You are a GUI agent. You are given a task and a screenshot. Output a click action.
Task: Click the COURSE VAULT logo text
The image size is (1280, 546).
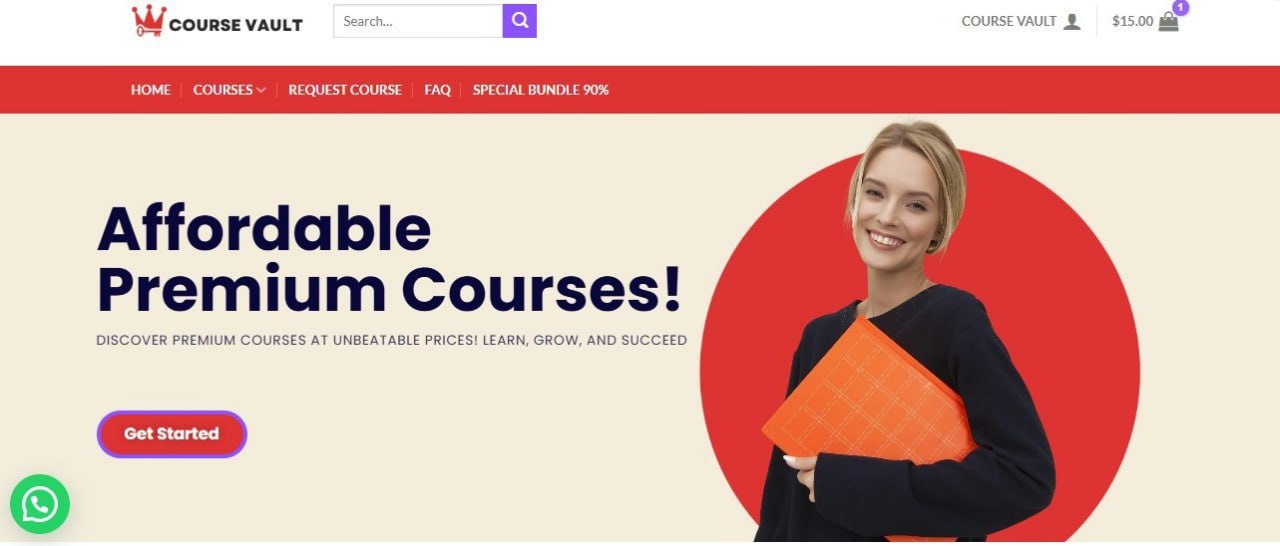[x=236, y=25]
